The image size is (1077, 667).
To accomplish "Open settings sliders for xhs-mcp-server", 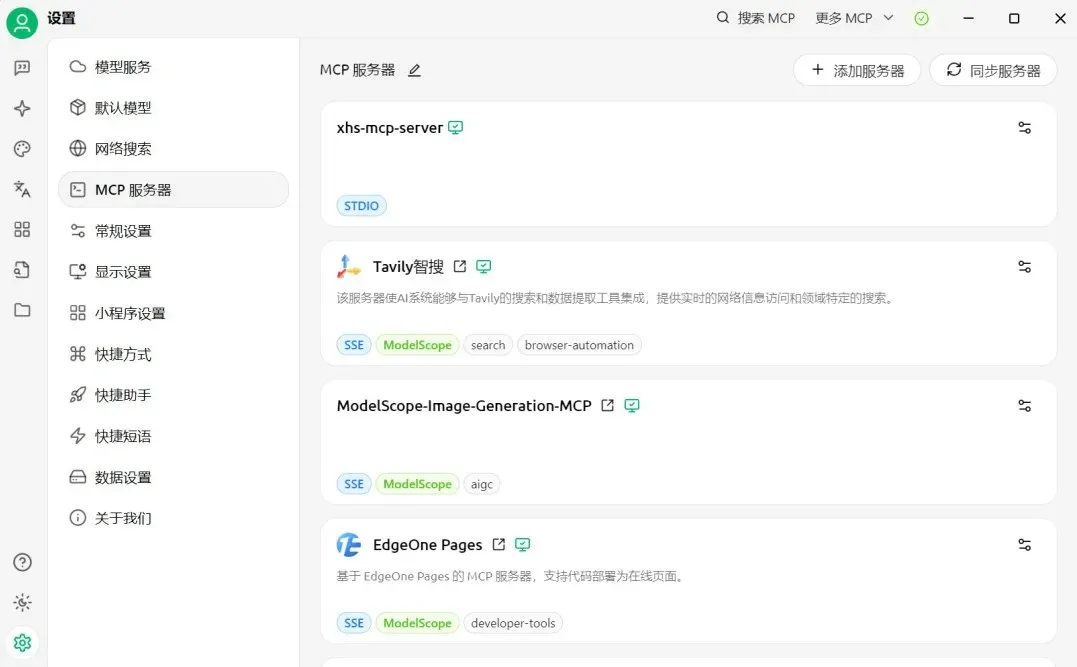I will (x=1024, y=128).
